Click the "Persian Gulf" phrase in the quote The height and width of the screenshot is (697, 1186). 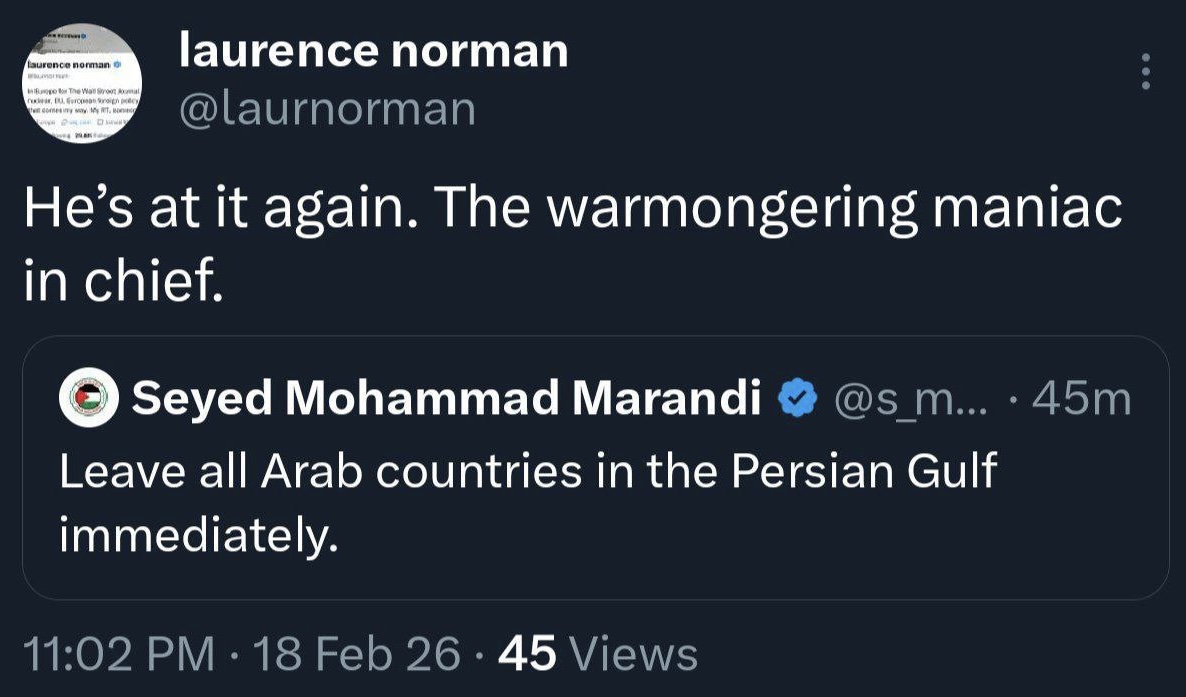(x=864, y=471)
